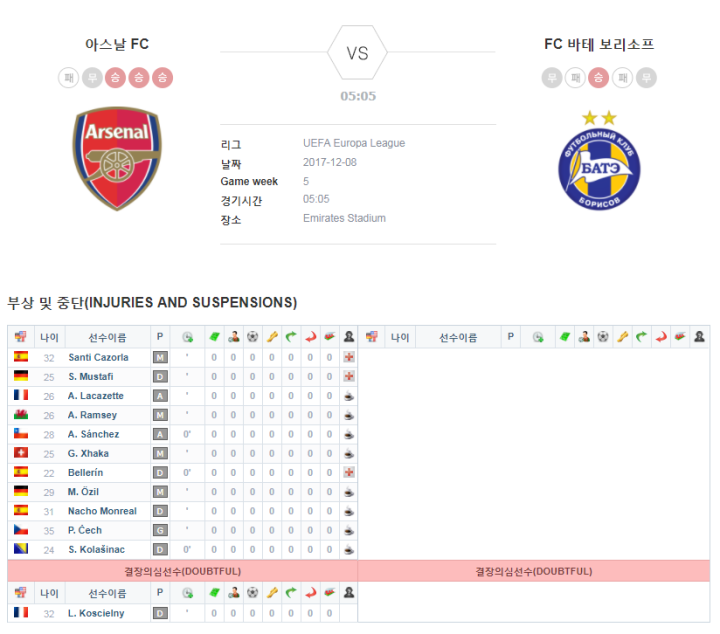Viewport: 720px width, 634px height.
Task: Click the first 승 result badge under Arsenal
Action: coord(115,78)
